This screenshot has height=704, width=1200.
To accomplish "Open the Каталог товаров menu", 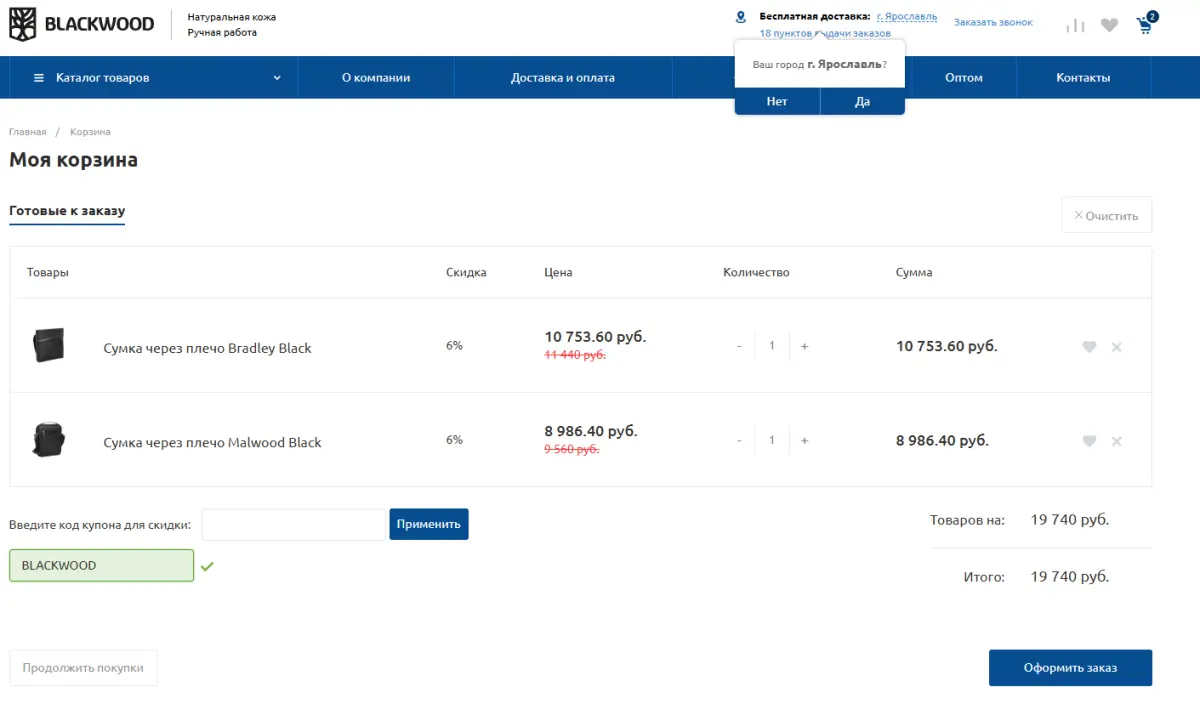I will click(153, 78).
